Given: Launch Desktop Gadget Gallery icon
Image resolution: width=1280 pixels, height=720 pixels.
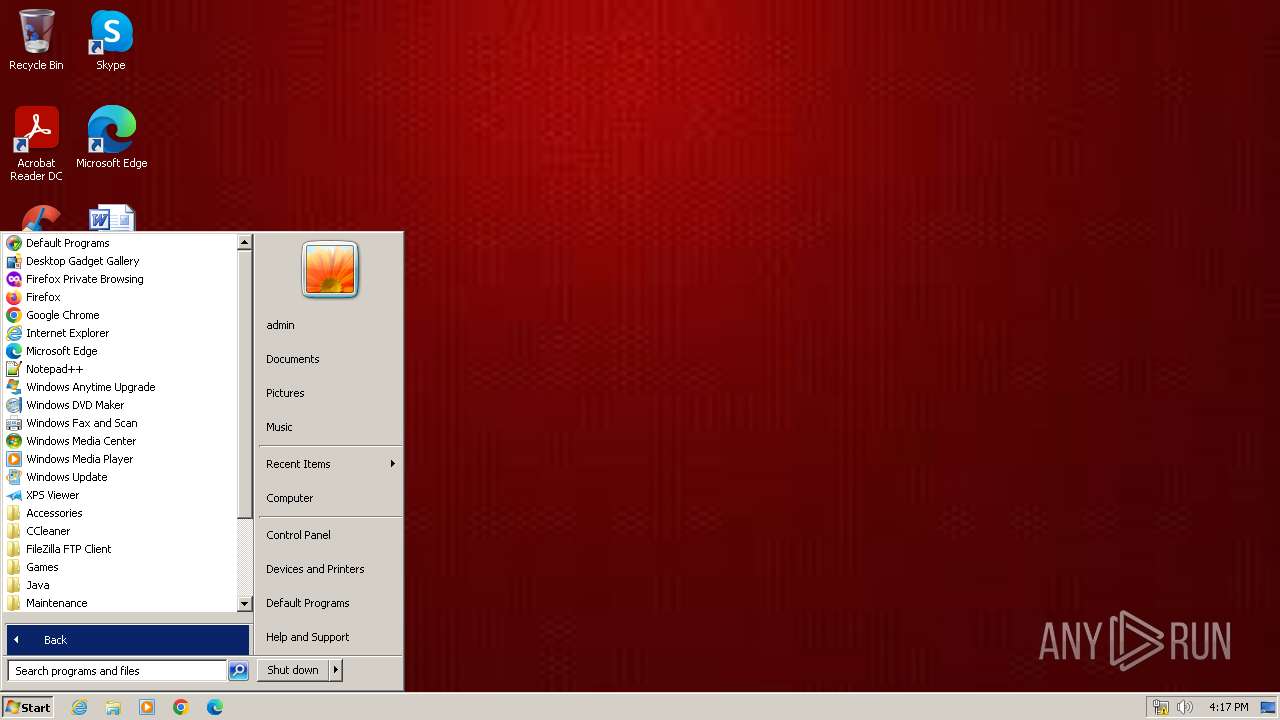Looking at the screenshot, I should coord(14,261).
